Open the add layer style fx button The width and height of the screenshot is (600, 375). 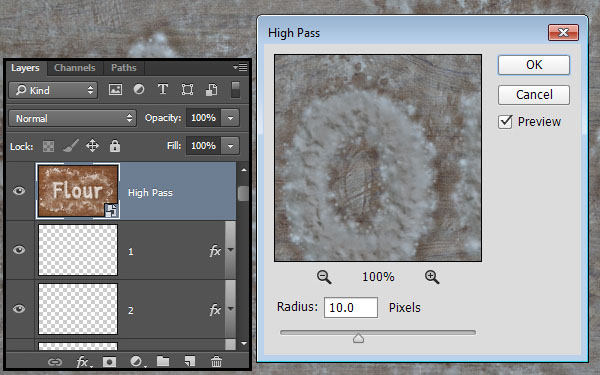pyautogui.click(x=83, y=362)
